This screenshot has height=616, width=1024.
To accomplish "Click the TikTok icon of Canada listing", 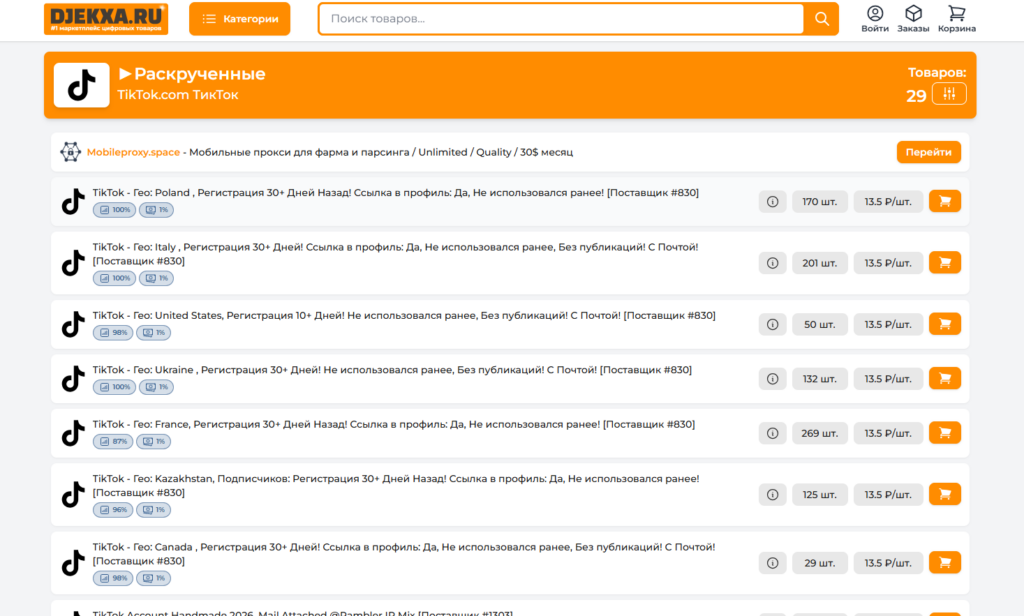I will (73, 562).
